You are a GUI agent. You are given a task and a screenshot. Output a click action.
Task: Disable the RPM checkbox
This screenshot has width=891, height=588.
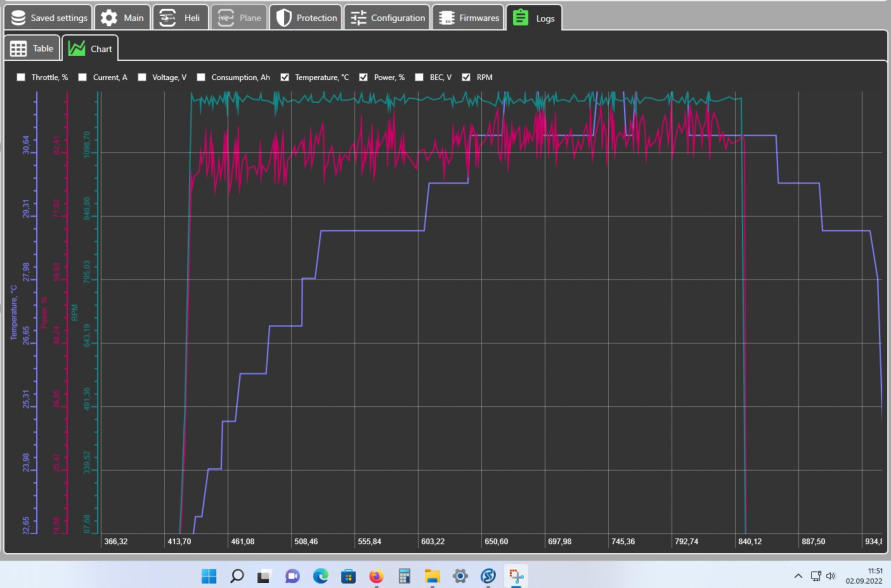coord(466,77)
